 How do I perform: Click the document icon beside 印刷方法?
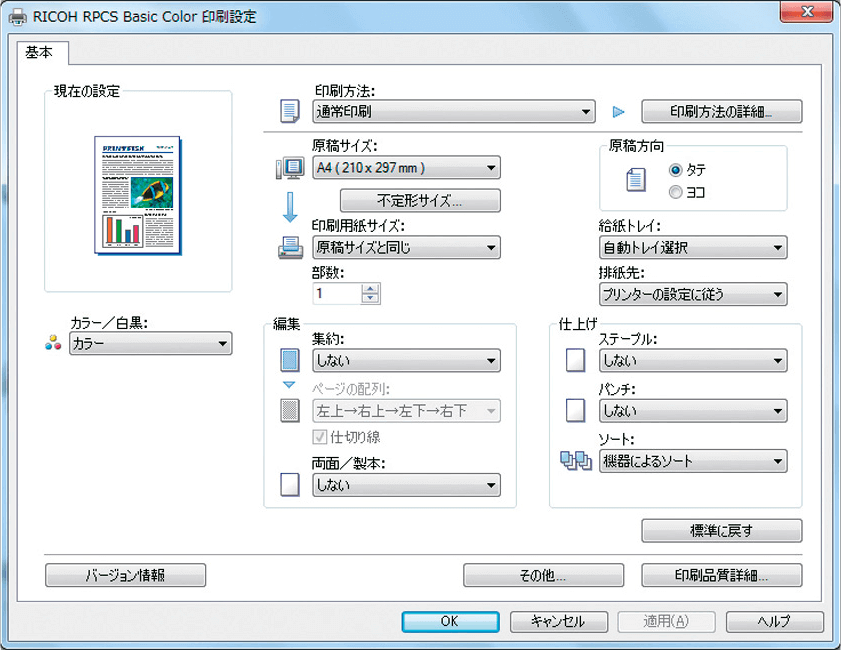click(290, 112)
